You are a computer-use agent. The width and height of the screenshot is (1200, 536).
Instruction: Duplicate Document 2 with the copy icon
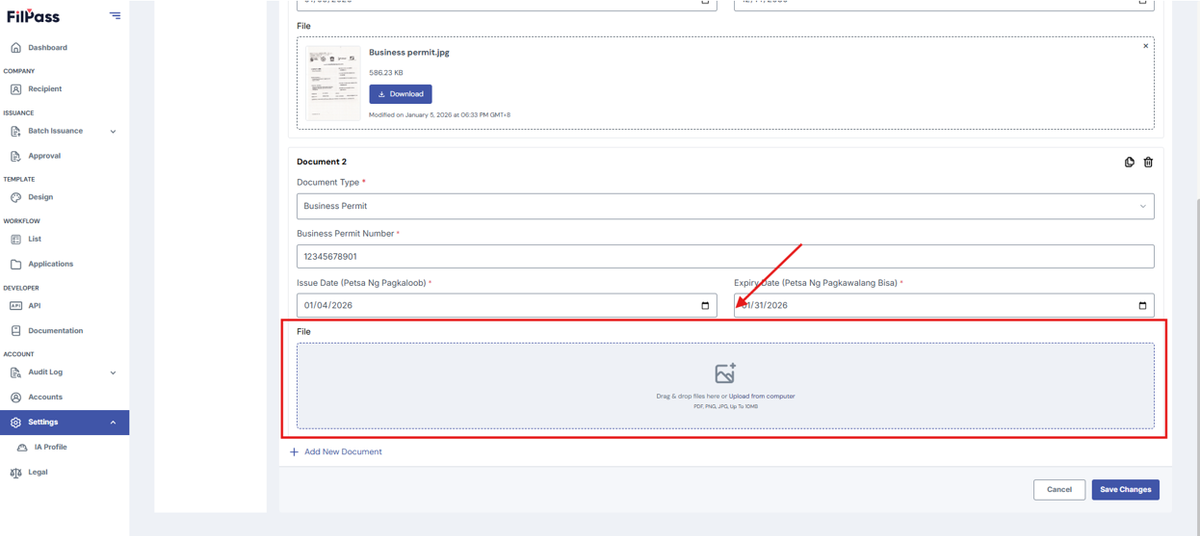[1130, 162]
